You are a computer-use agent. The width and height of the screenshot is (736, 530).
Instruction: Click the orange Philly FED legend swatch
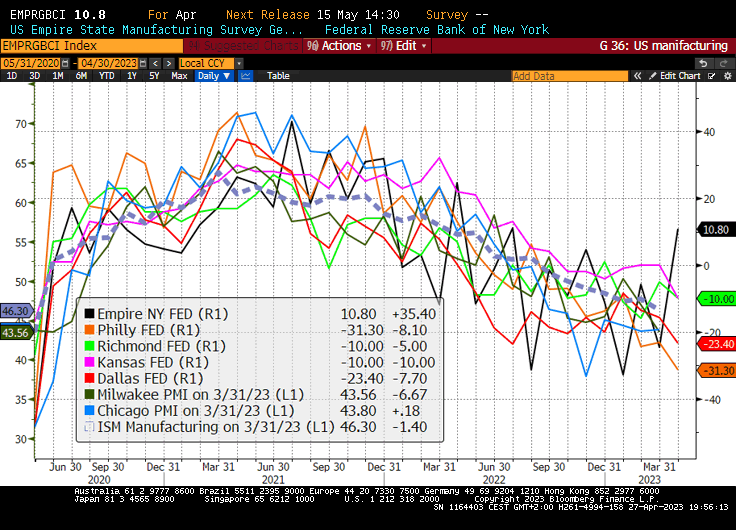point(89,330)
